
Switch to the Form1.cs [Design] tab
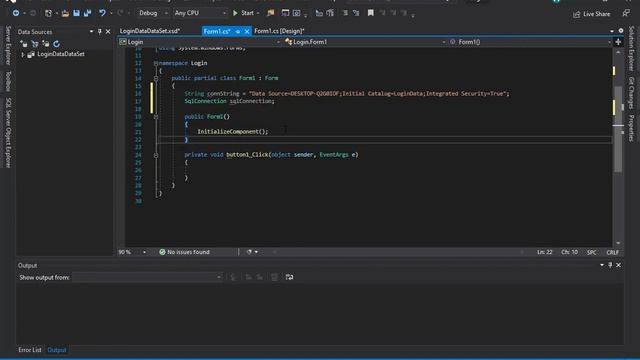point(279,31)
